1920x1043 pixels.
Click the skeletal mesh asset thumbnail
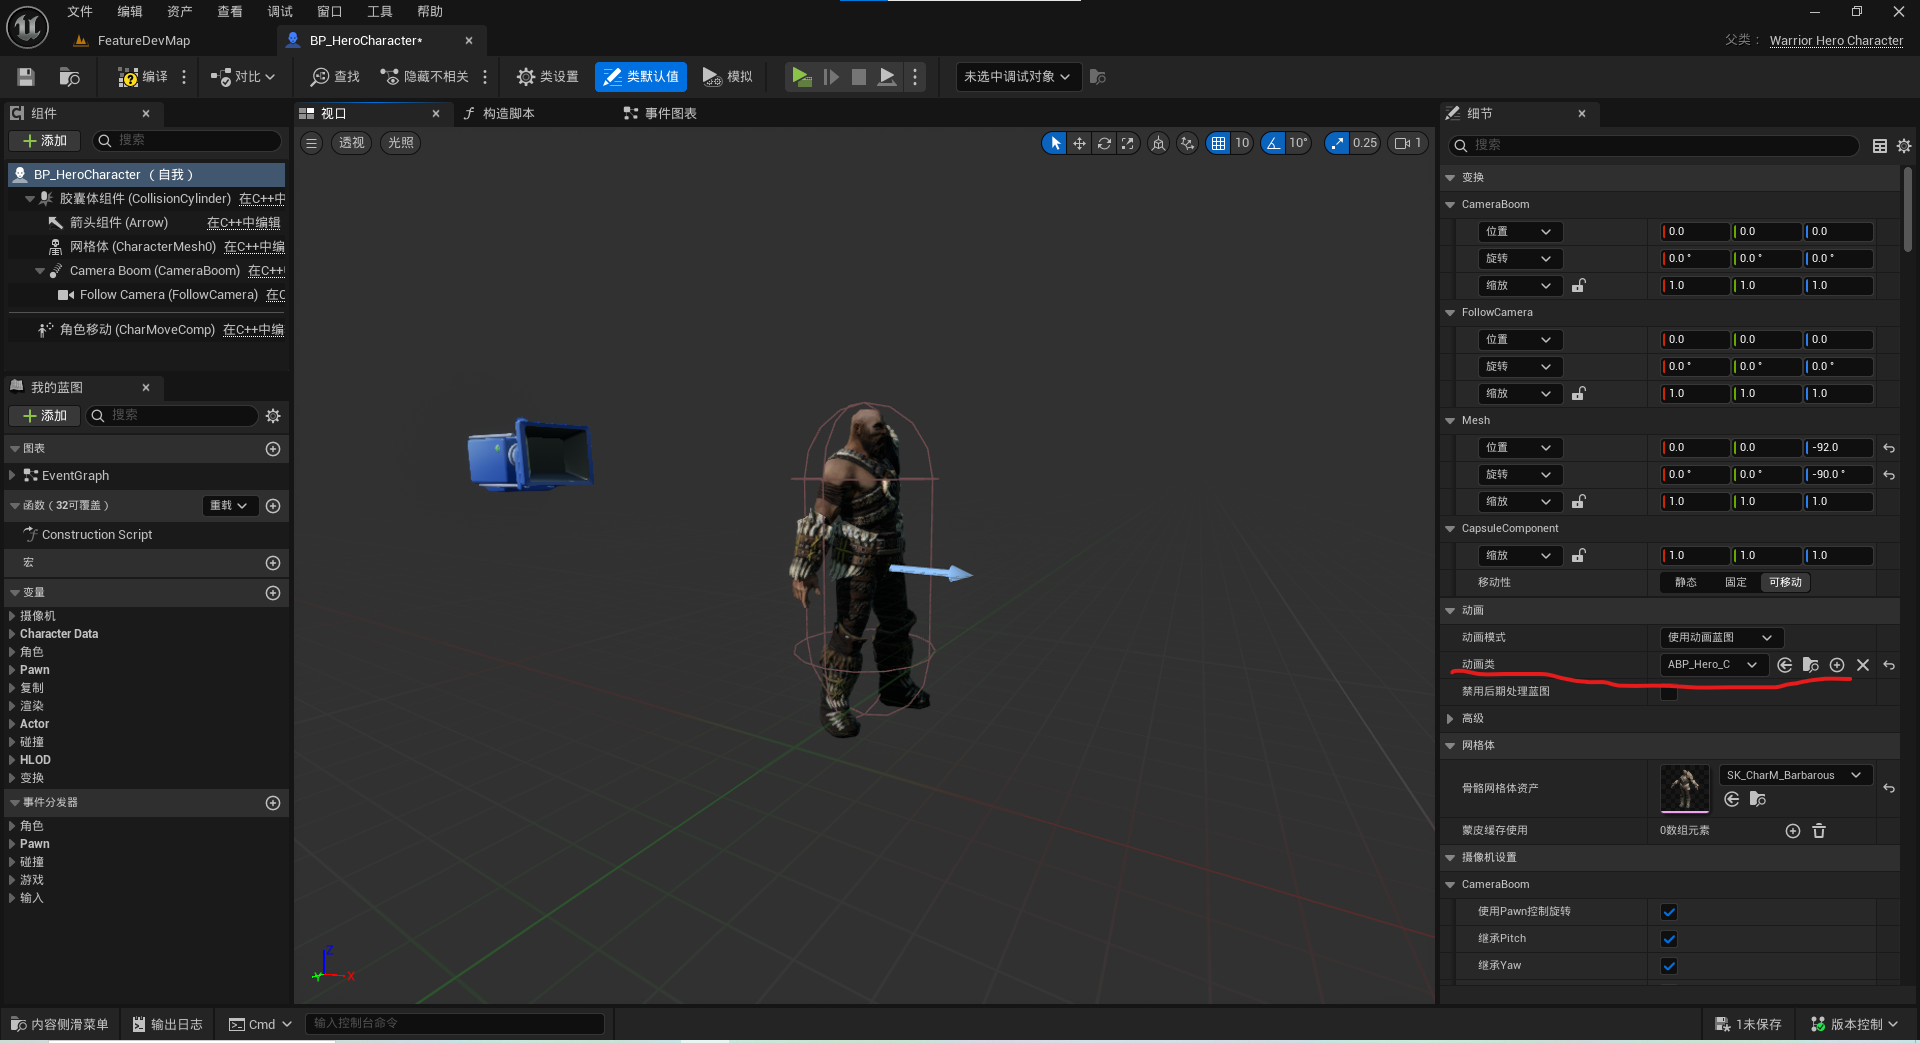[x=1685, y=790]
